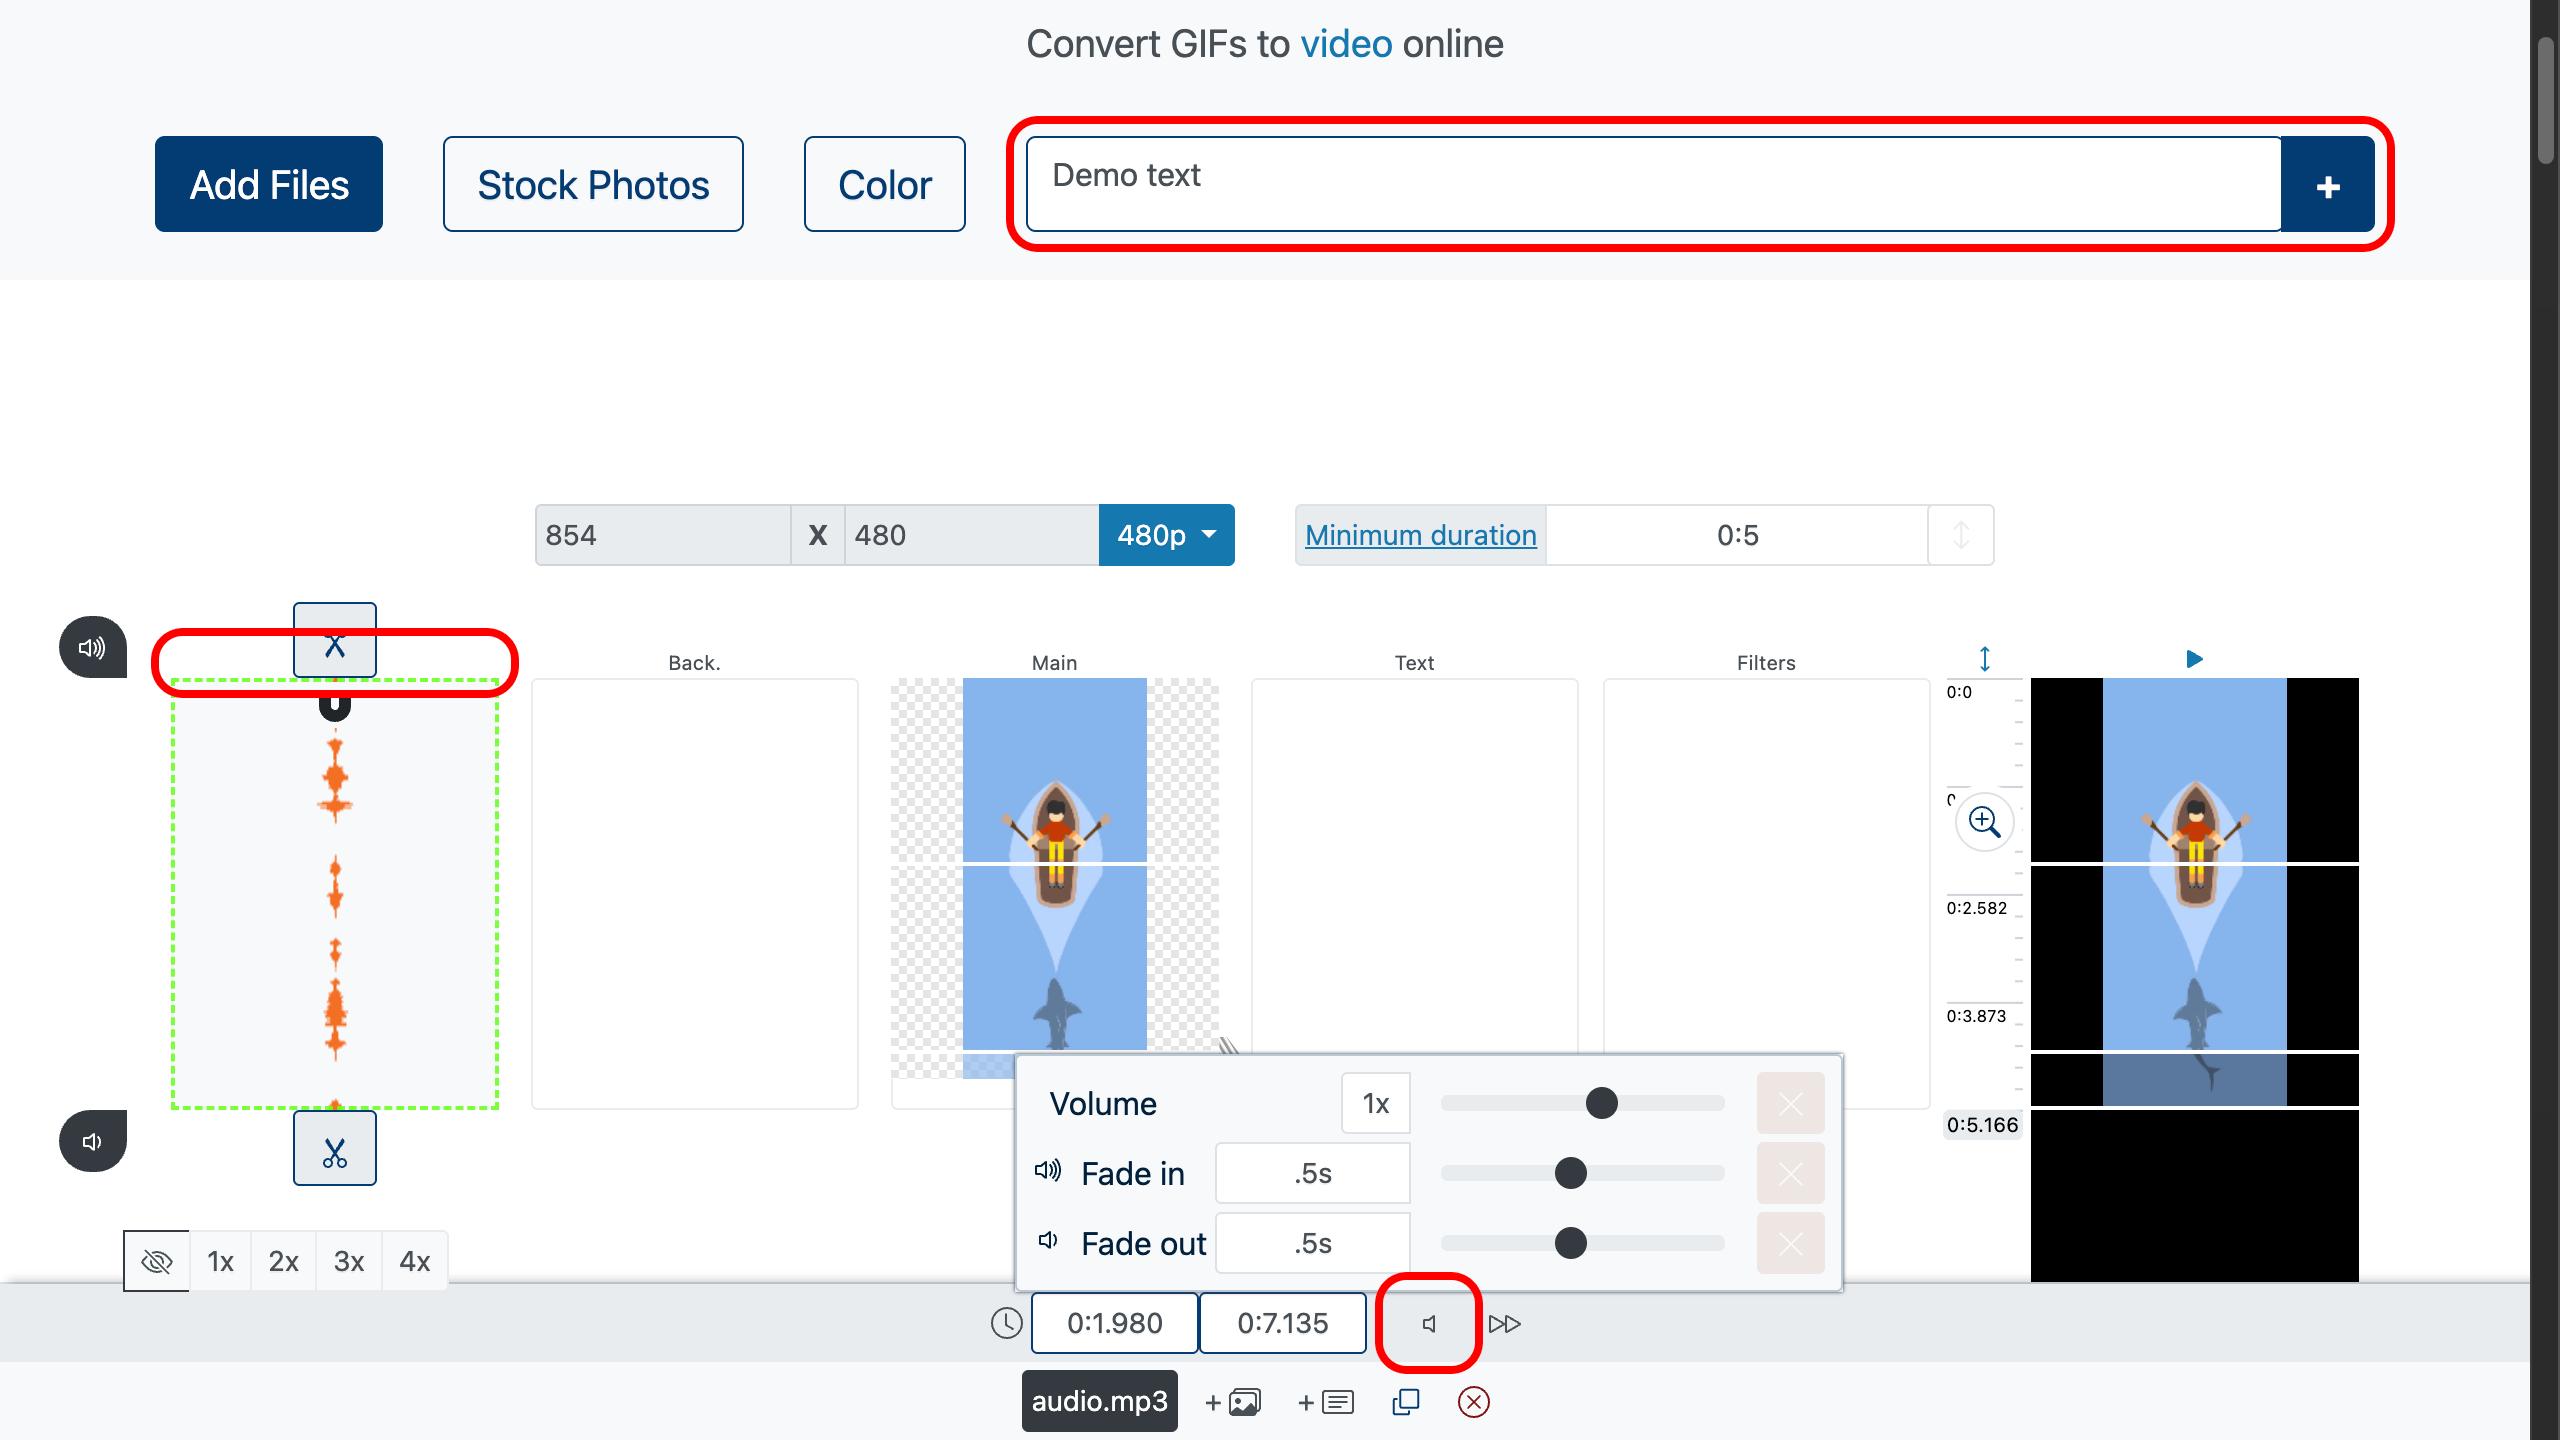Open the Color option
Viewport: 2560px width, 1440px height.
pos(884,185)
